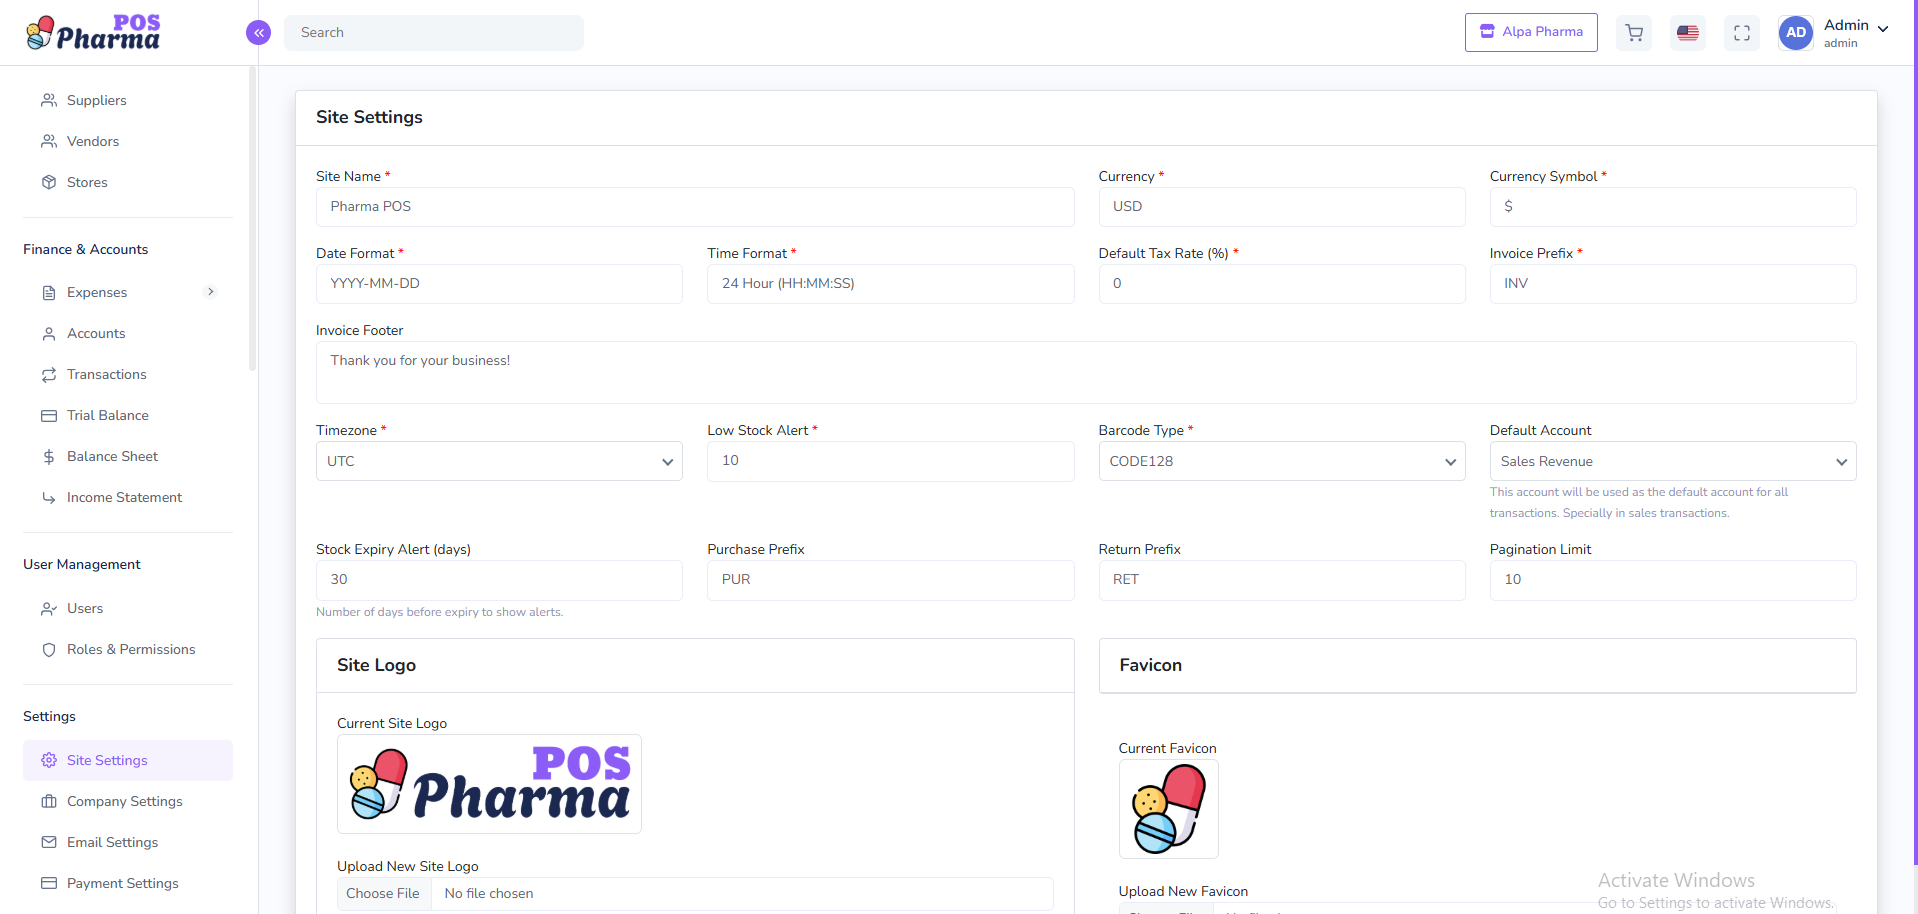The height and width of the screenshot is (914, 1918).
Task: Open the Transactions page
Action: coord(106,374)
